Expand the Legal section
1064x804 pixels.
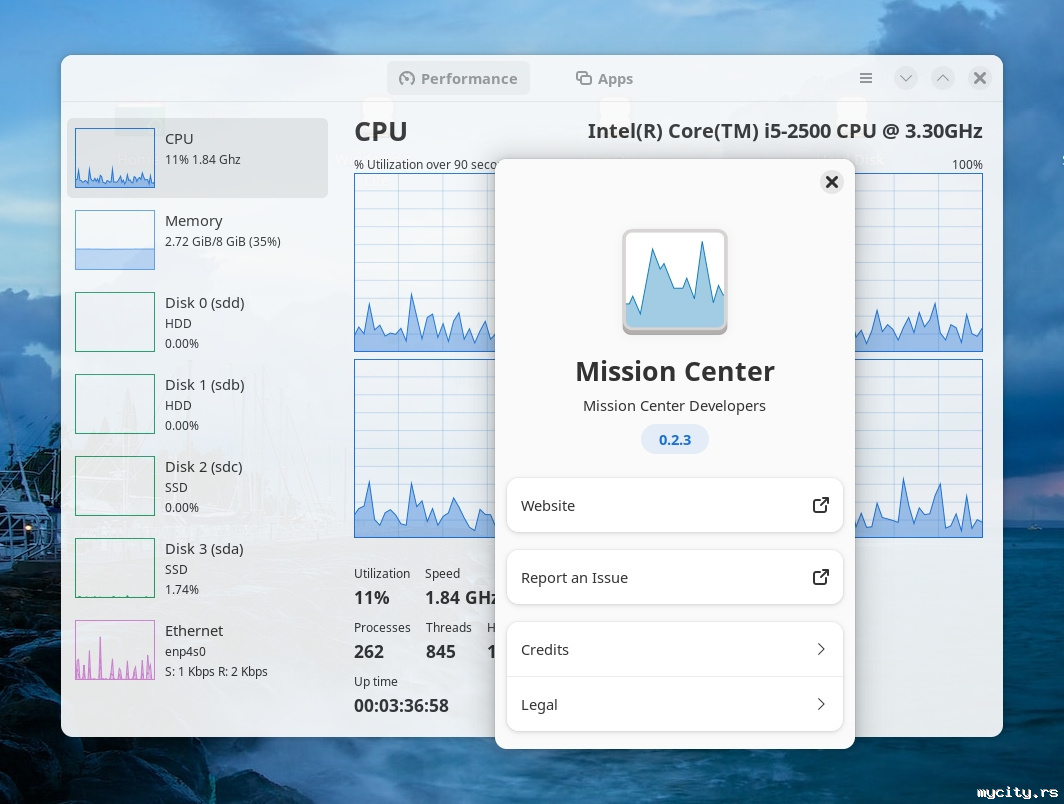(674, 704)
